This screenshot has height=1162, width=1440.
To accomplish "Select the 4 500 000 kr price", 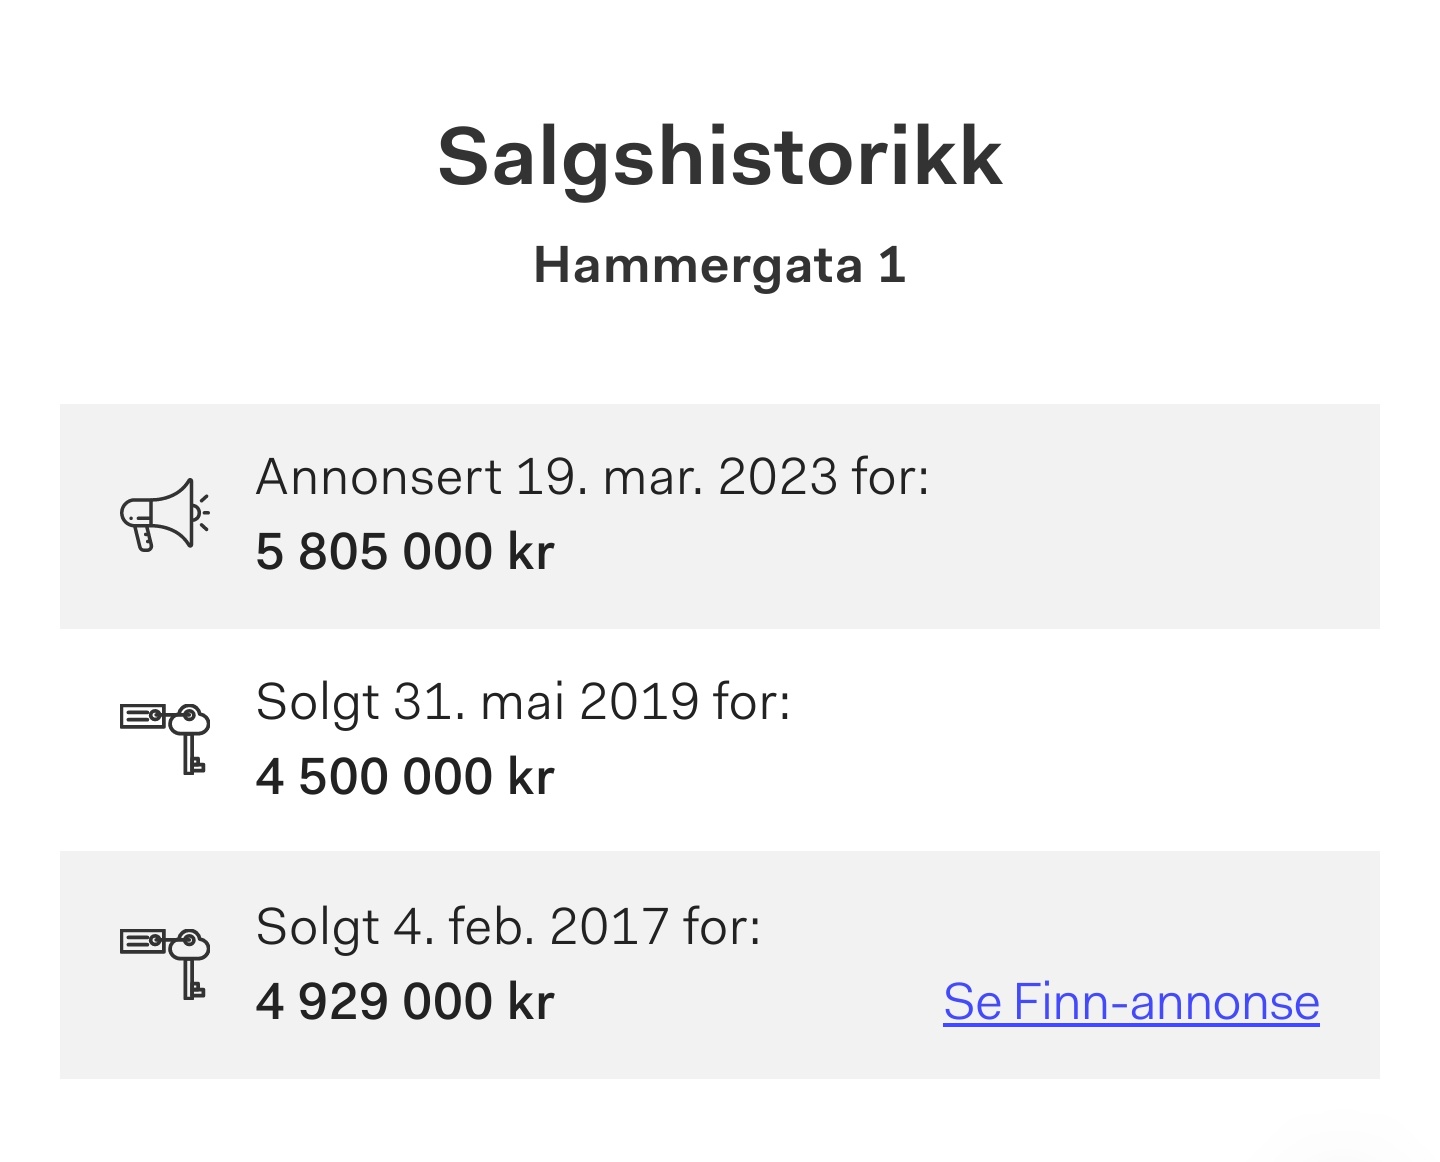I will (x=405, y=777).
